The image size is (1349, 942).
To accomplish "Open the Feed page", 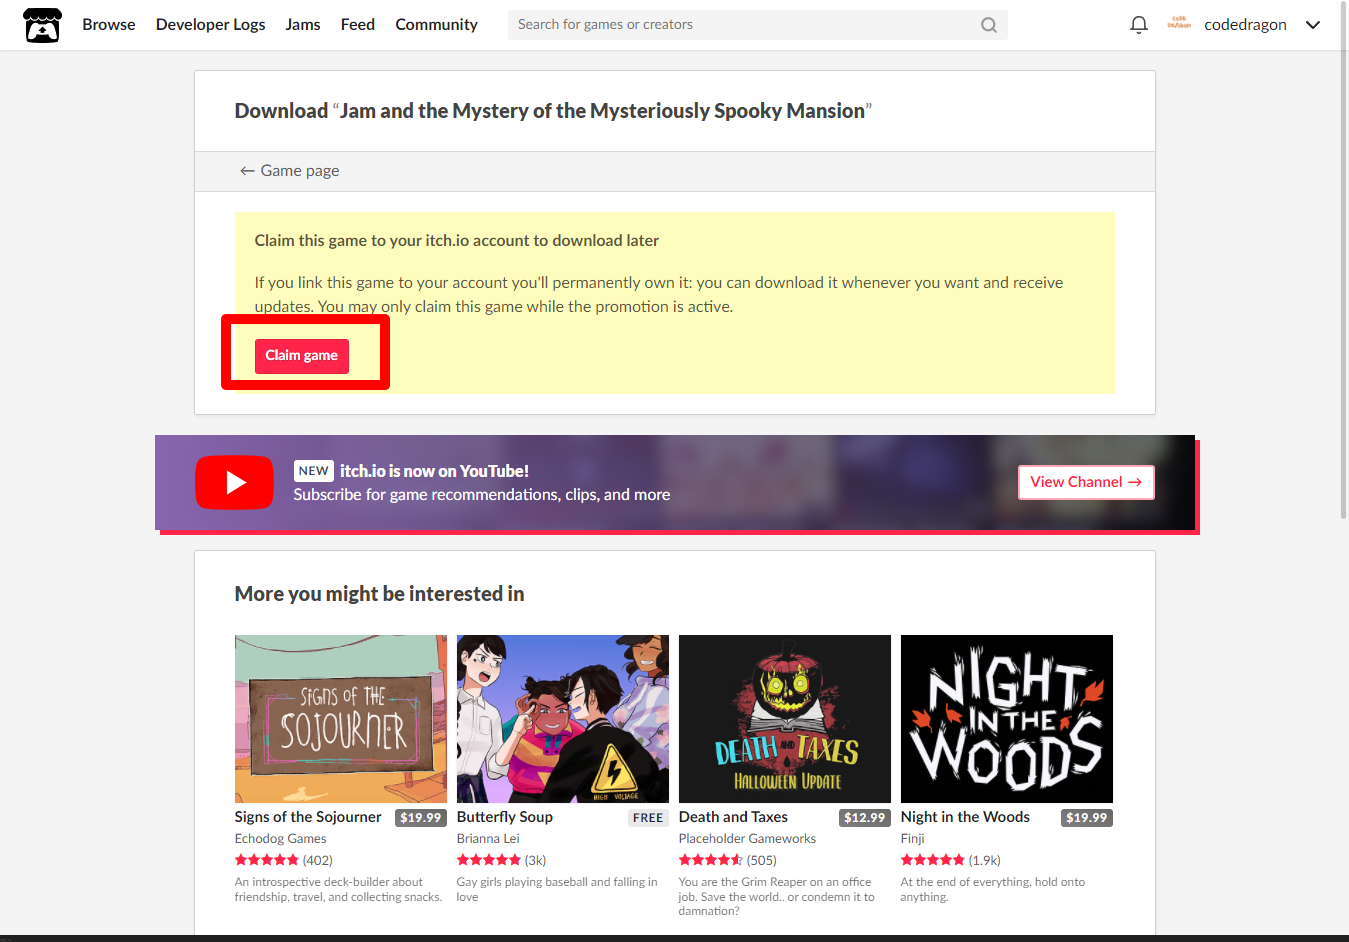I will 358,25.
